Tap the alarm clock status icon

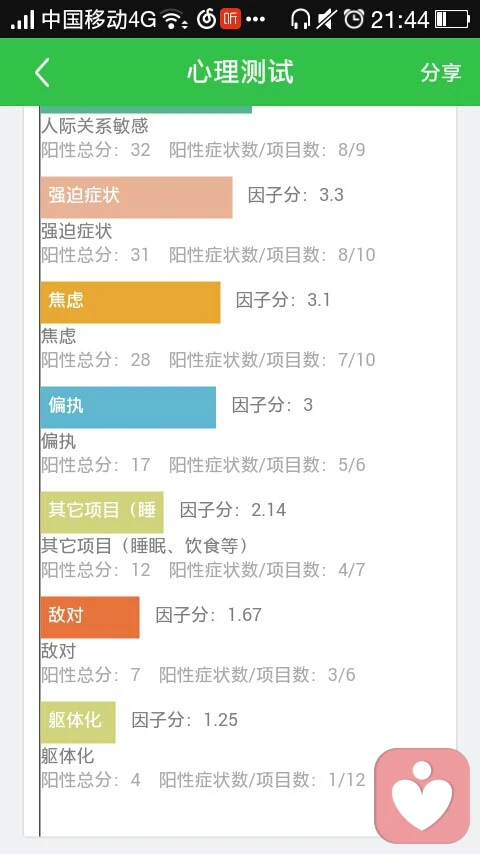[354, 20]
